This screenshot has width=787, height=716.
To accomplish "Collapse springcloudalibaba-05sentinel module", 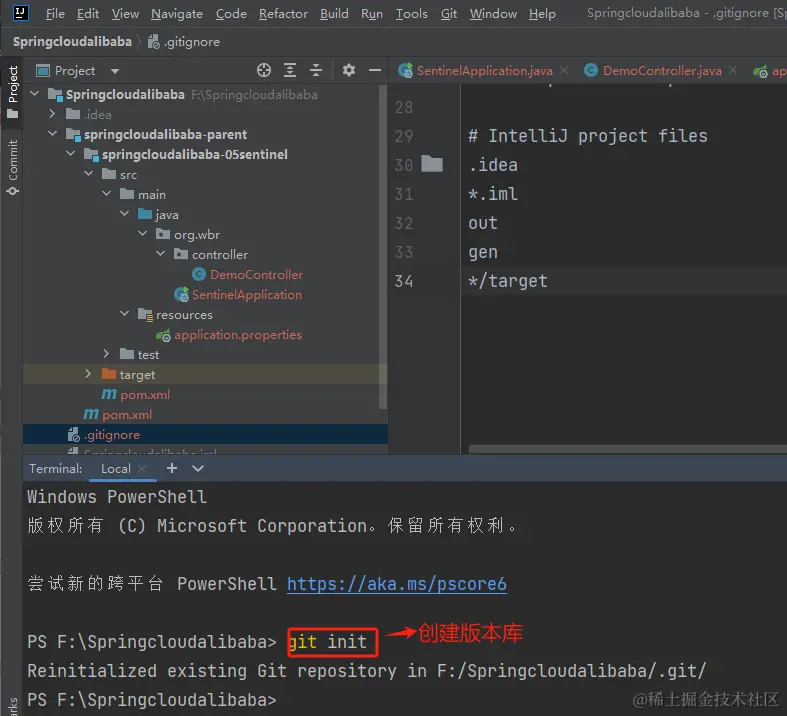I will [70, 154].
